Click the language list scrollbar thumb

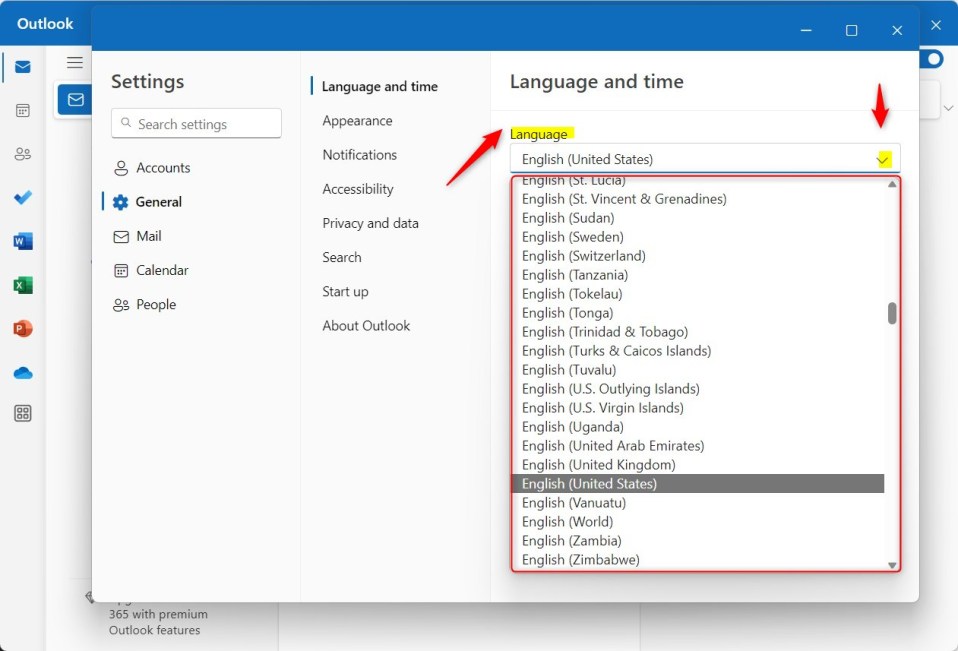click(x=892, y=313)
